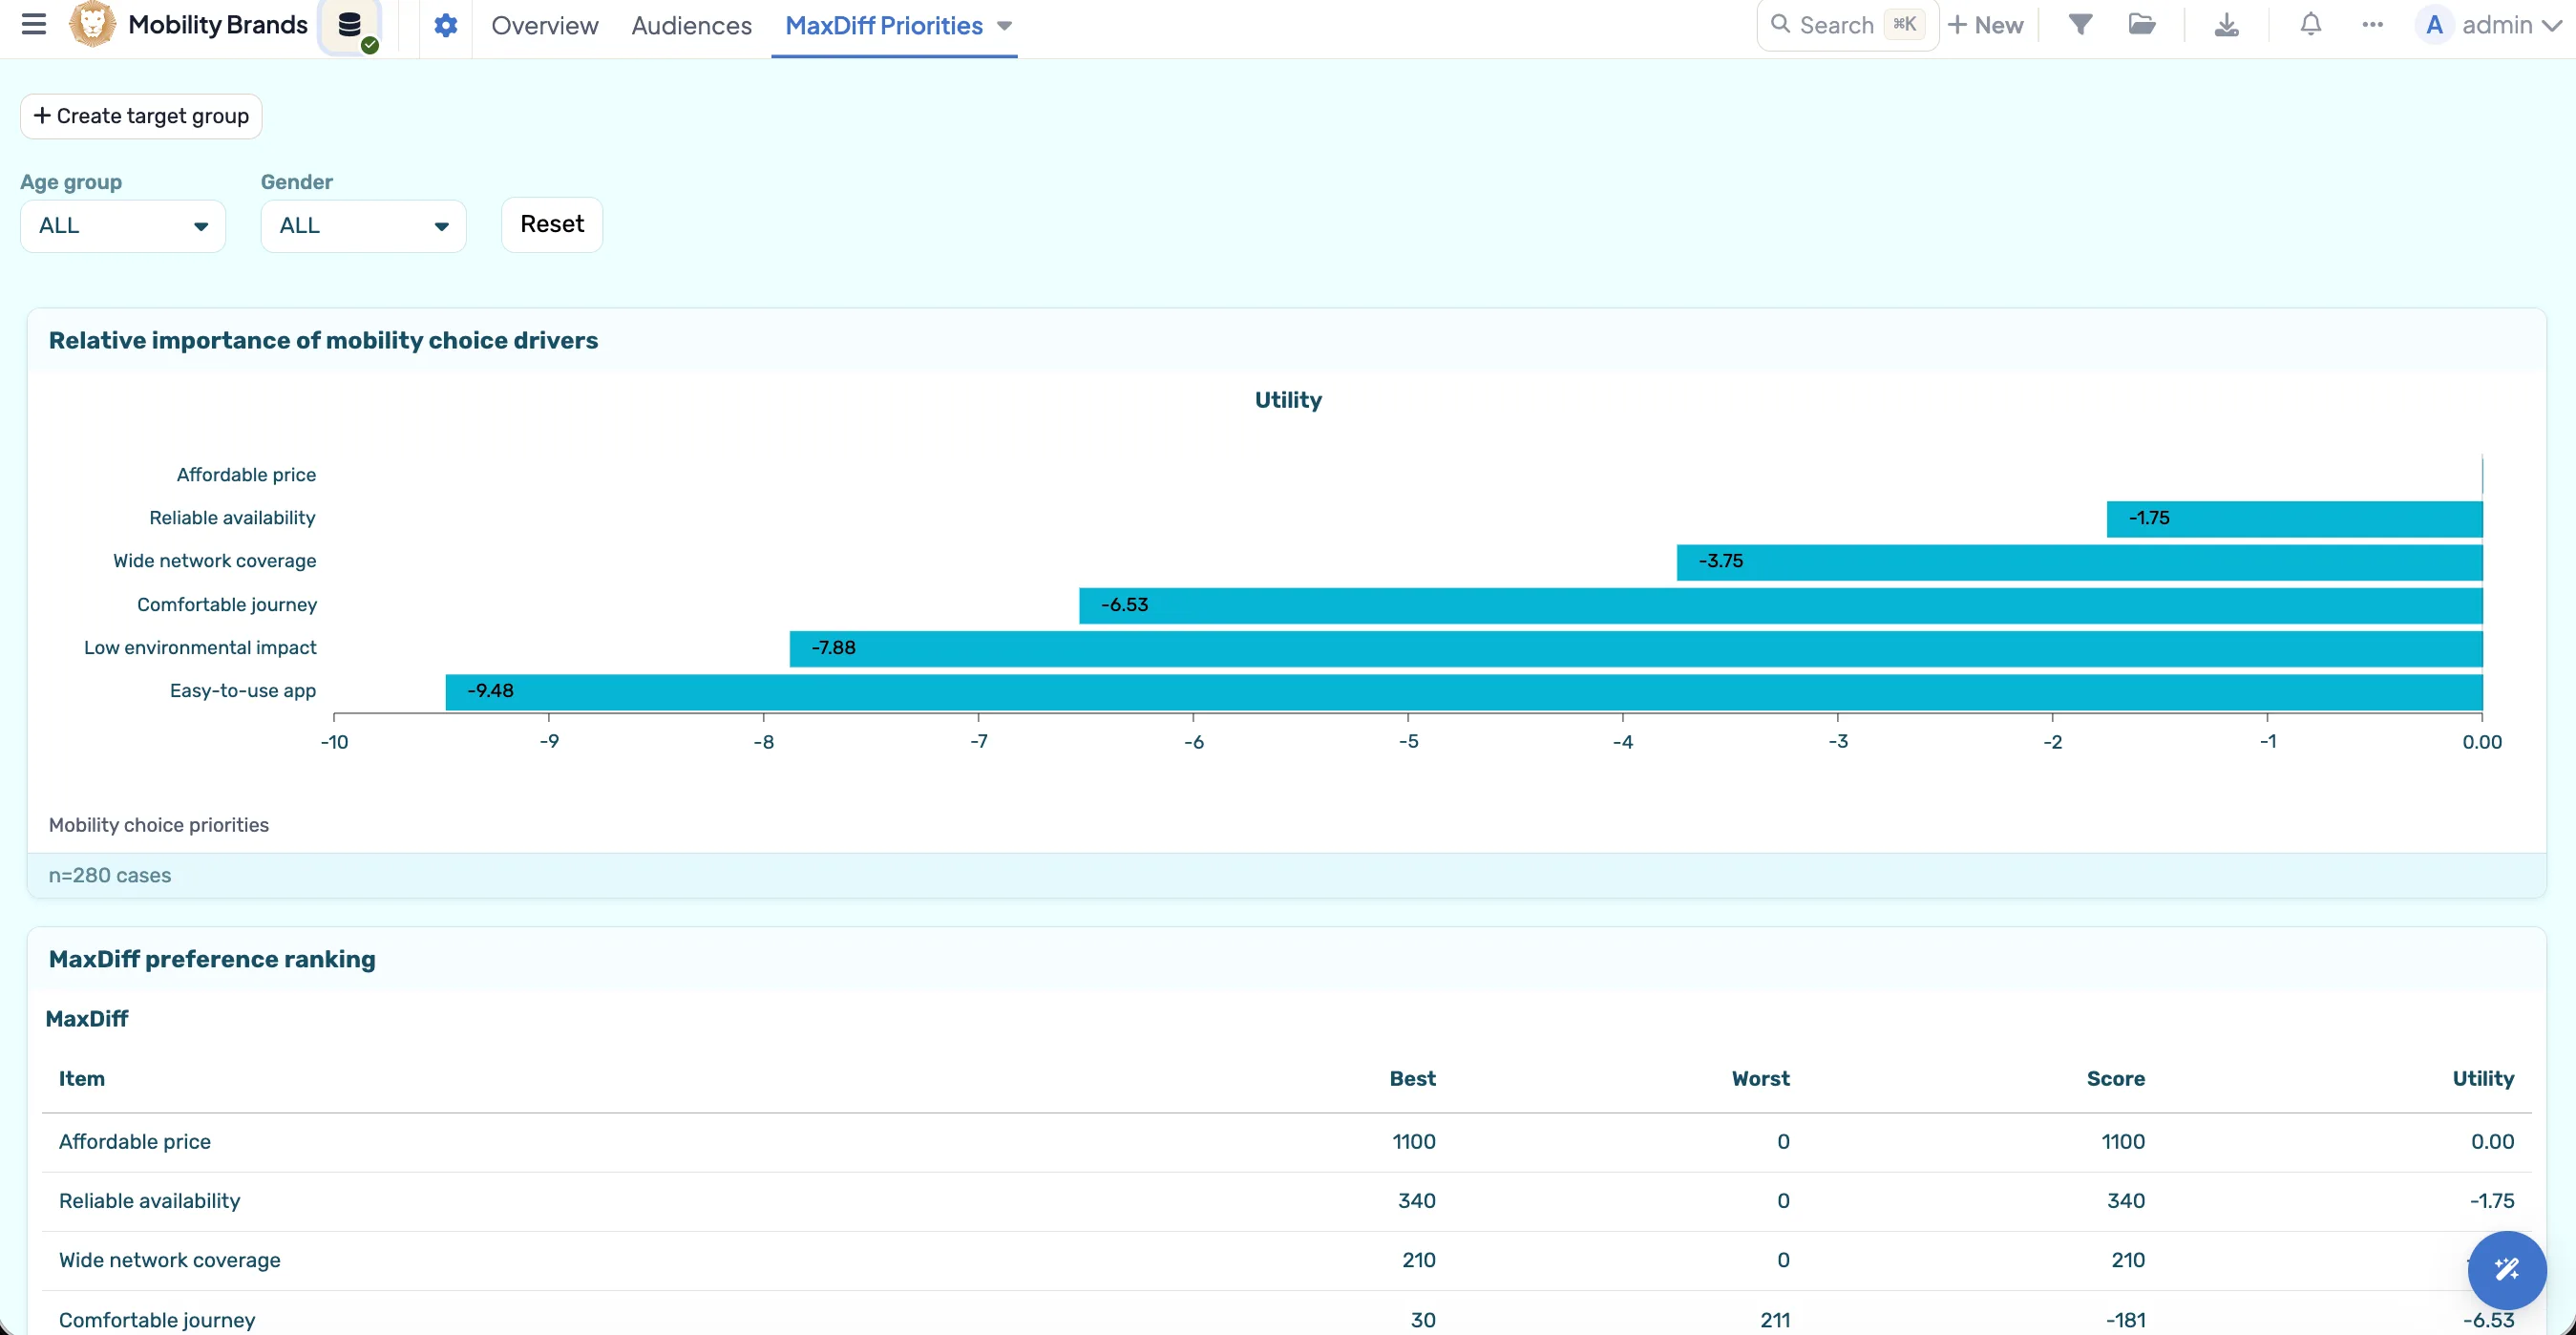Select the Reliable availability table row
2576x1335 pixels.
point(1286,1201)
